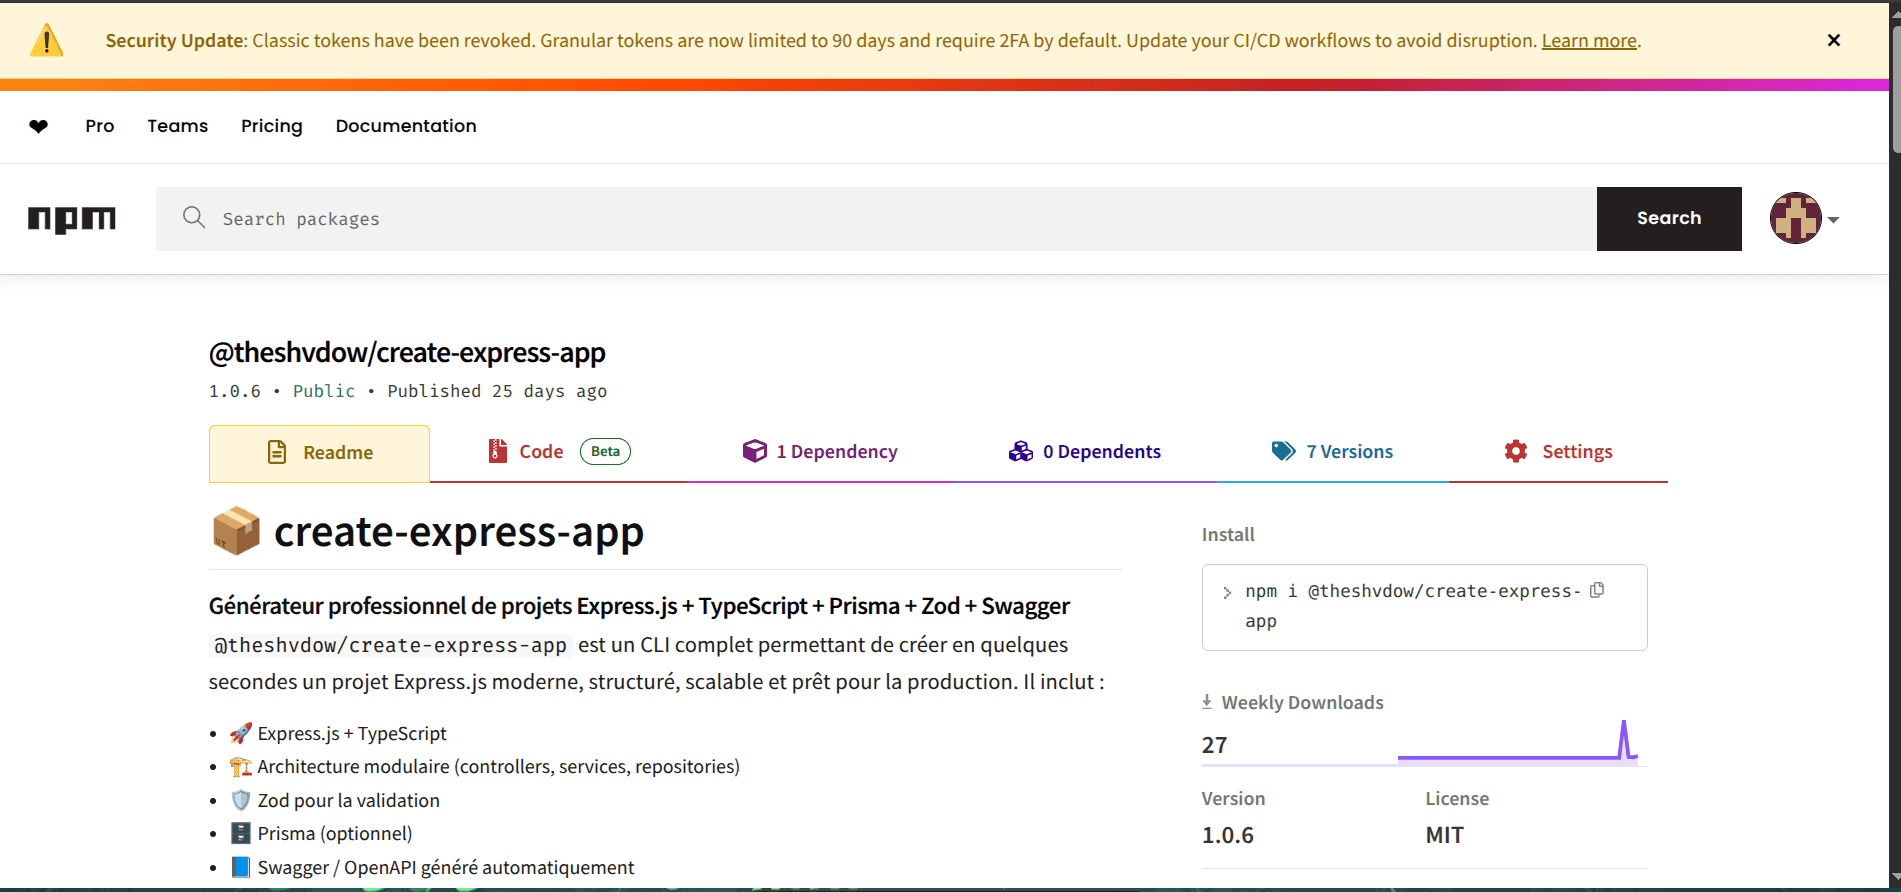Switch to the Code tab
Image resolution: width=1901 pixels, height=892 pixels.
(559, 452)
